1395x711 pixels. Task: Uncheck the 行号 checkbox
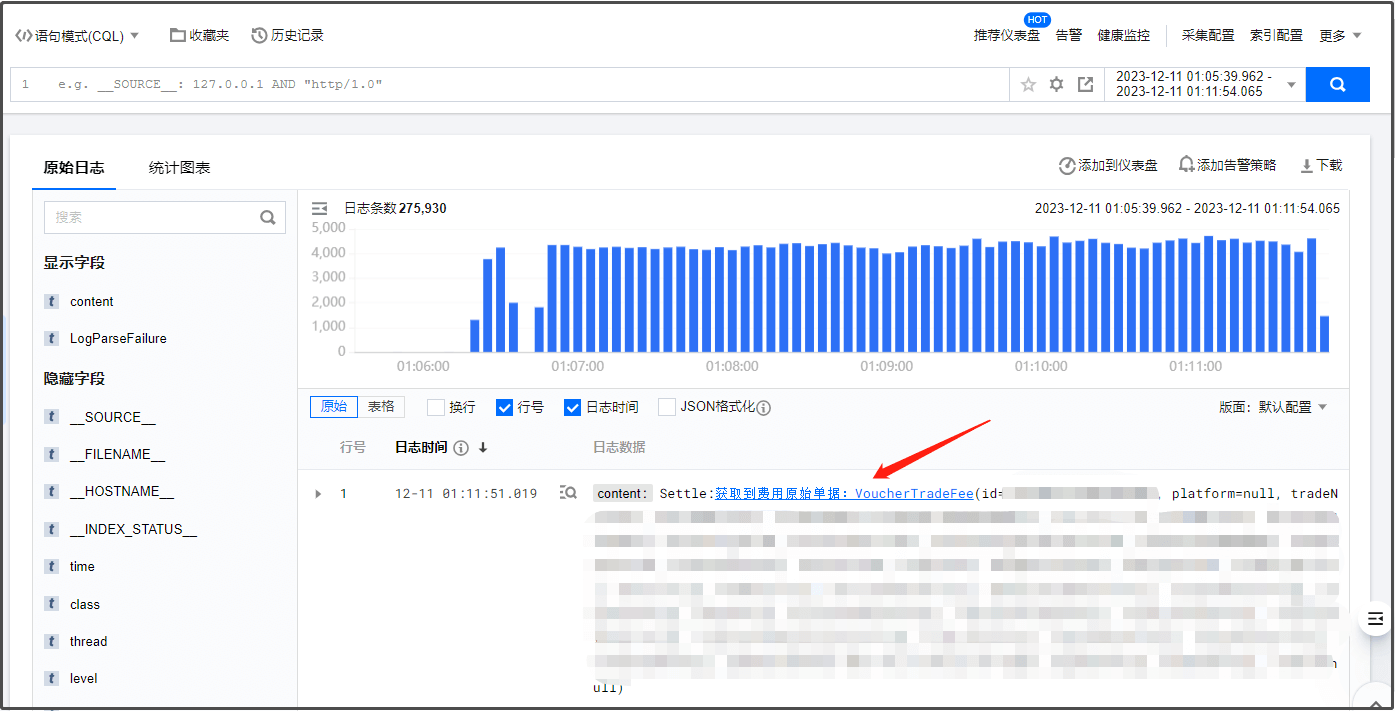(x=505, y=408)
